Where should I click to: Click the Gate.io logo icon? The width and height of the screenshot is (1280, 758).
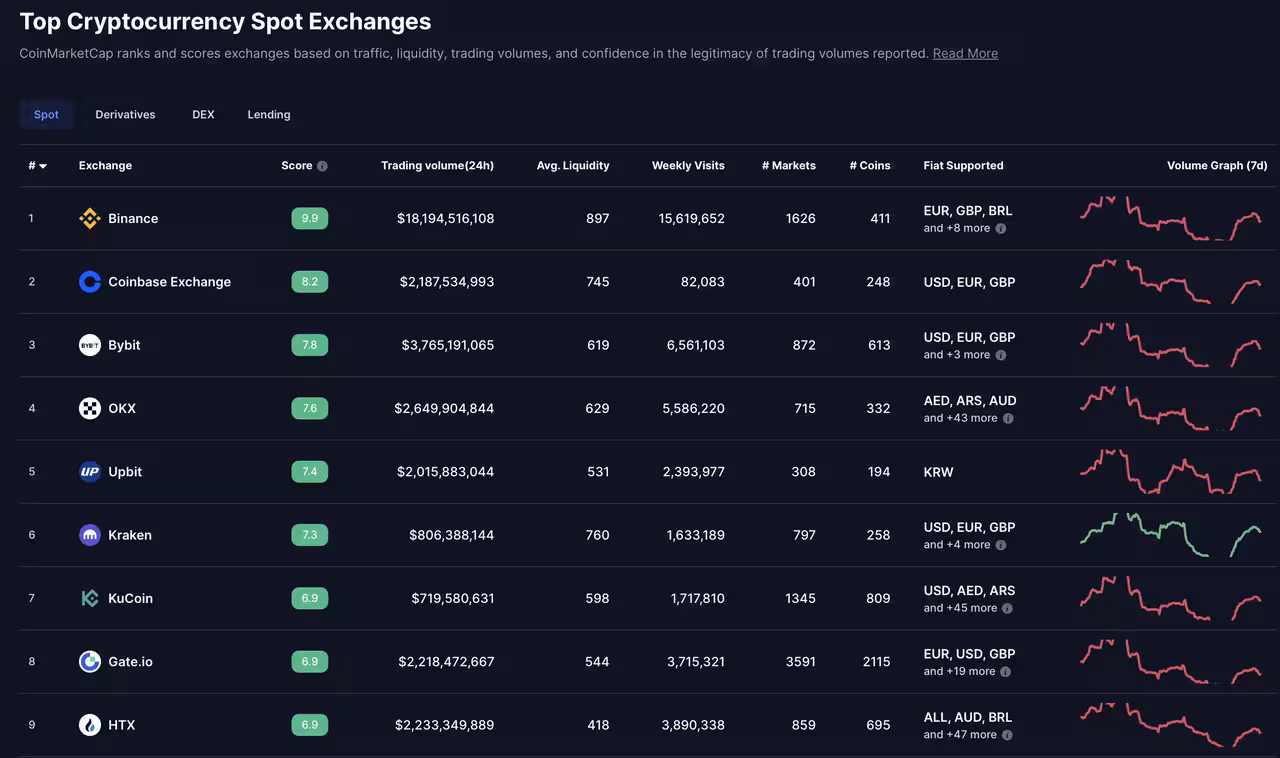[x=90, y=662]
